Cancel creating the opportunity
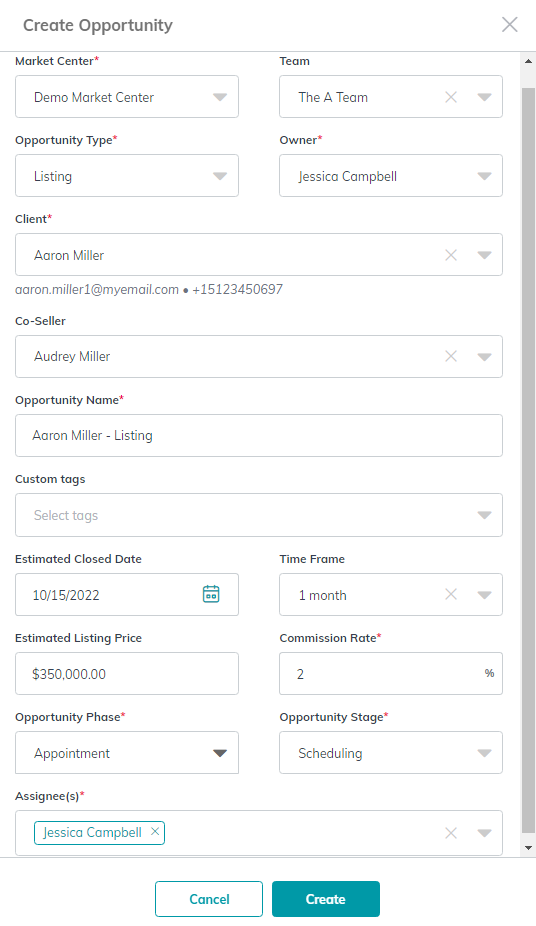The height and width of the screenshot is (926, 536). click(x=209, y=899)
